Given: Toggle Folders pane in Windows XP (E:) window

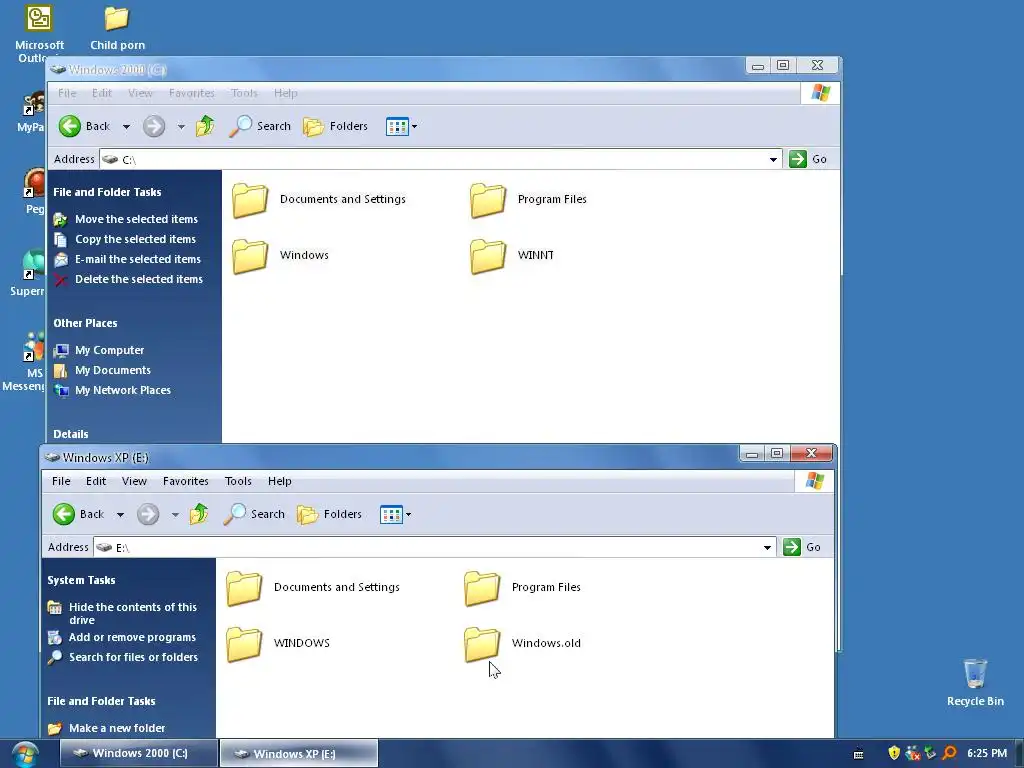Looking at the screenshot, I should point(330,514).
